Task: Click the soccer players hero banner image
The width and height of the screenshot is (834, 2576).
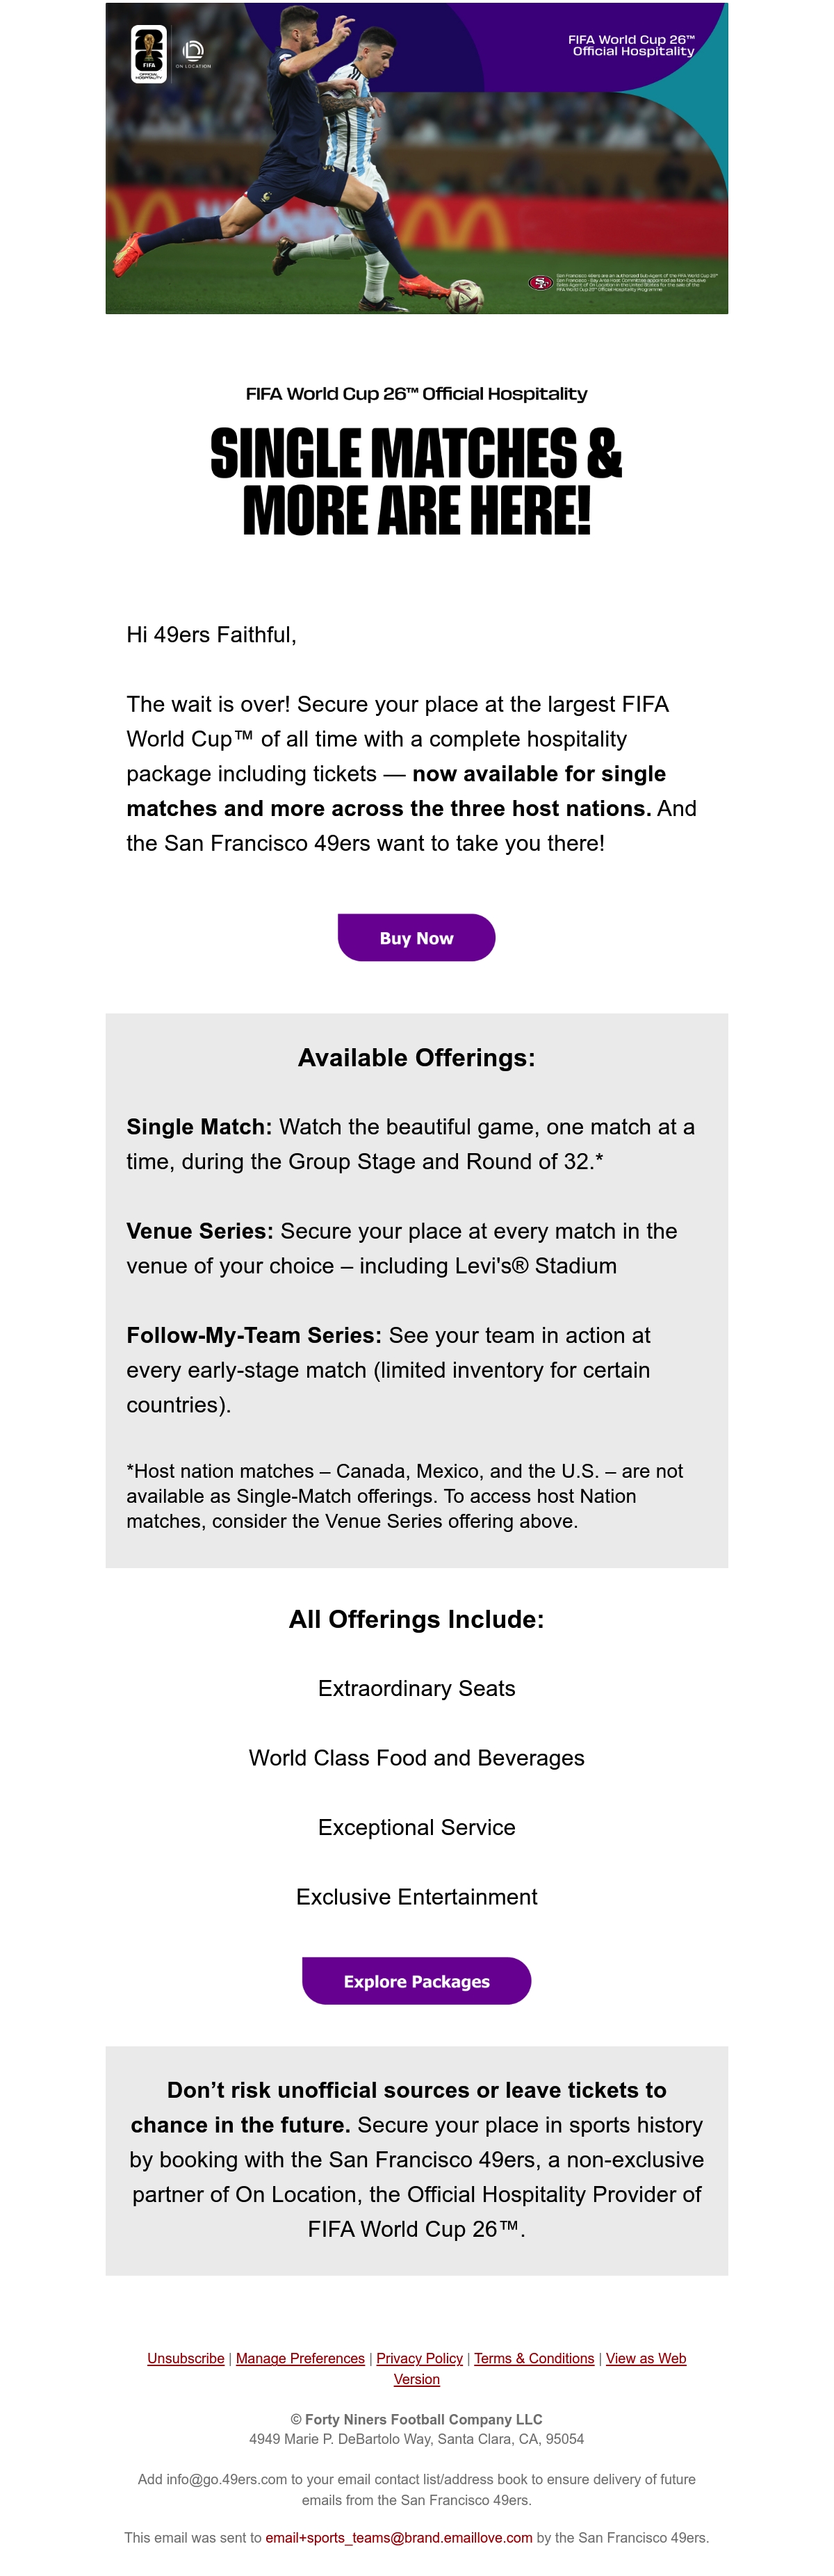Action: tap(416, 159)
